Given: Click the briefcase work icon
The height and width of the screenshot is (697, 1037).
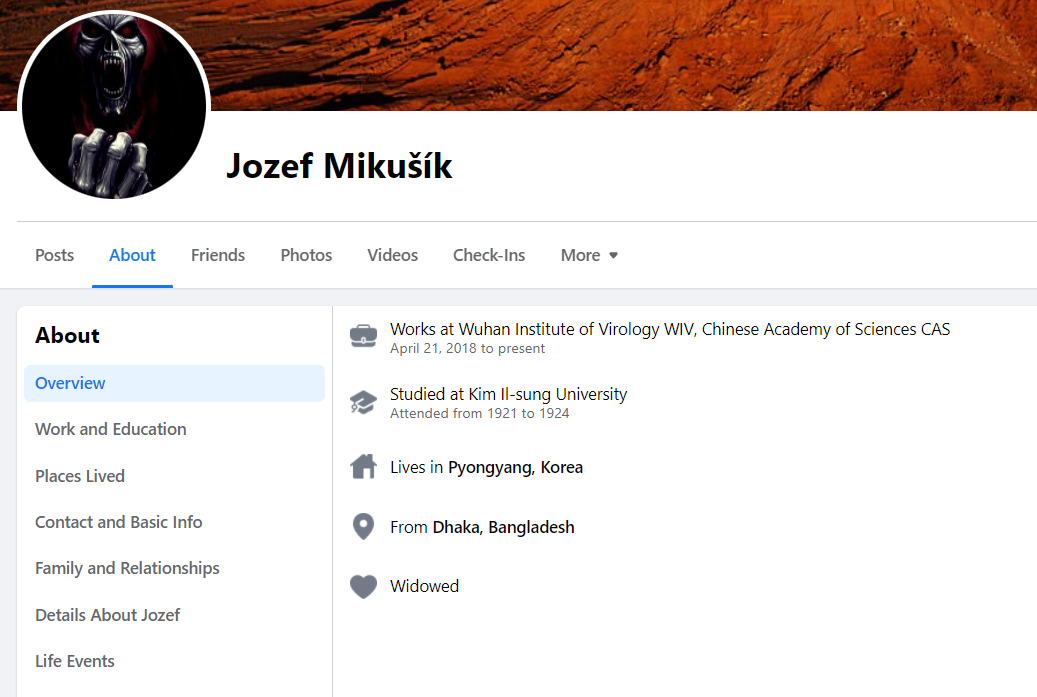Looking at the screenshot, I should pos(363,336).
